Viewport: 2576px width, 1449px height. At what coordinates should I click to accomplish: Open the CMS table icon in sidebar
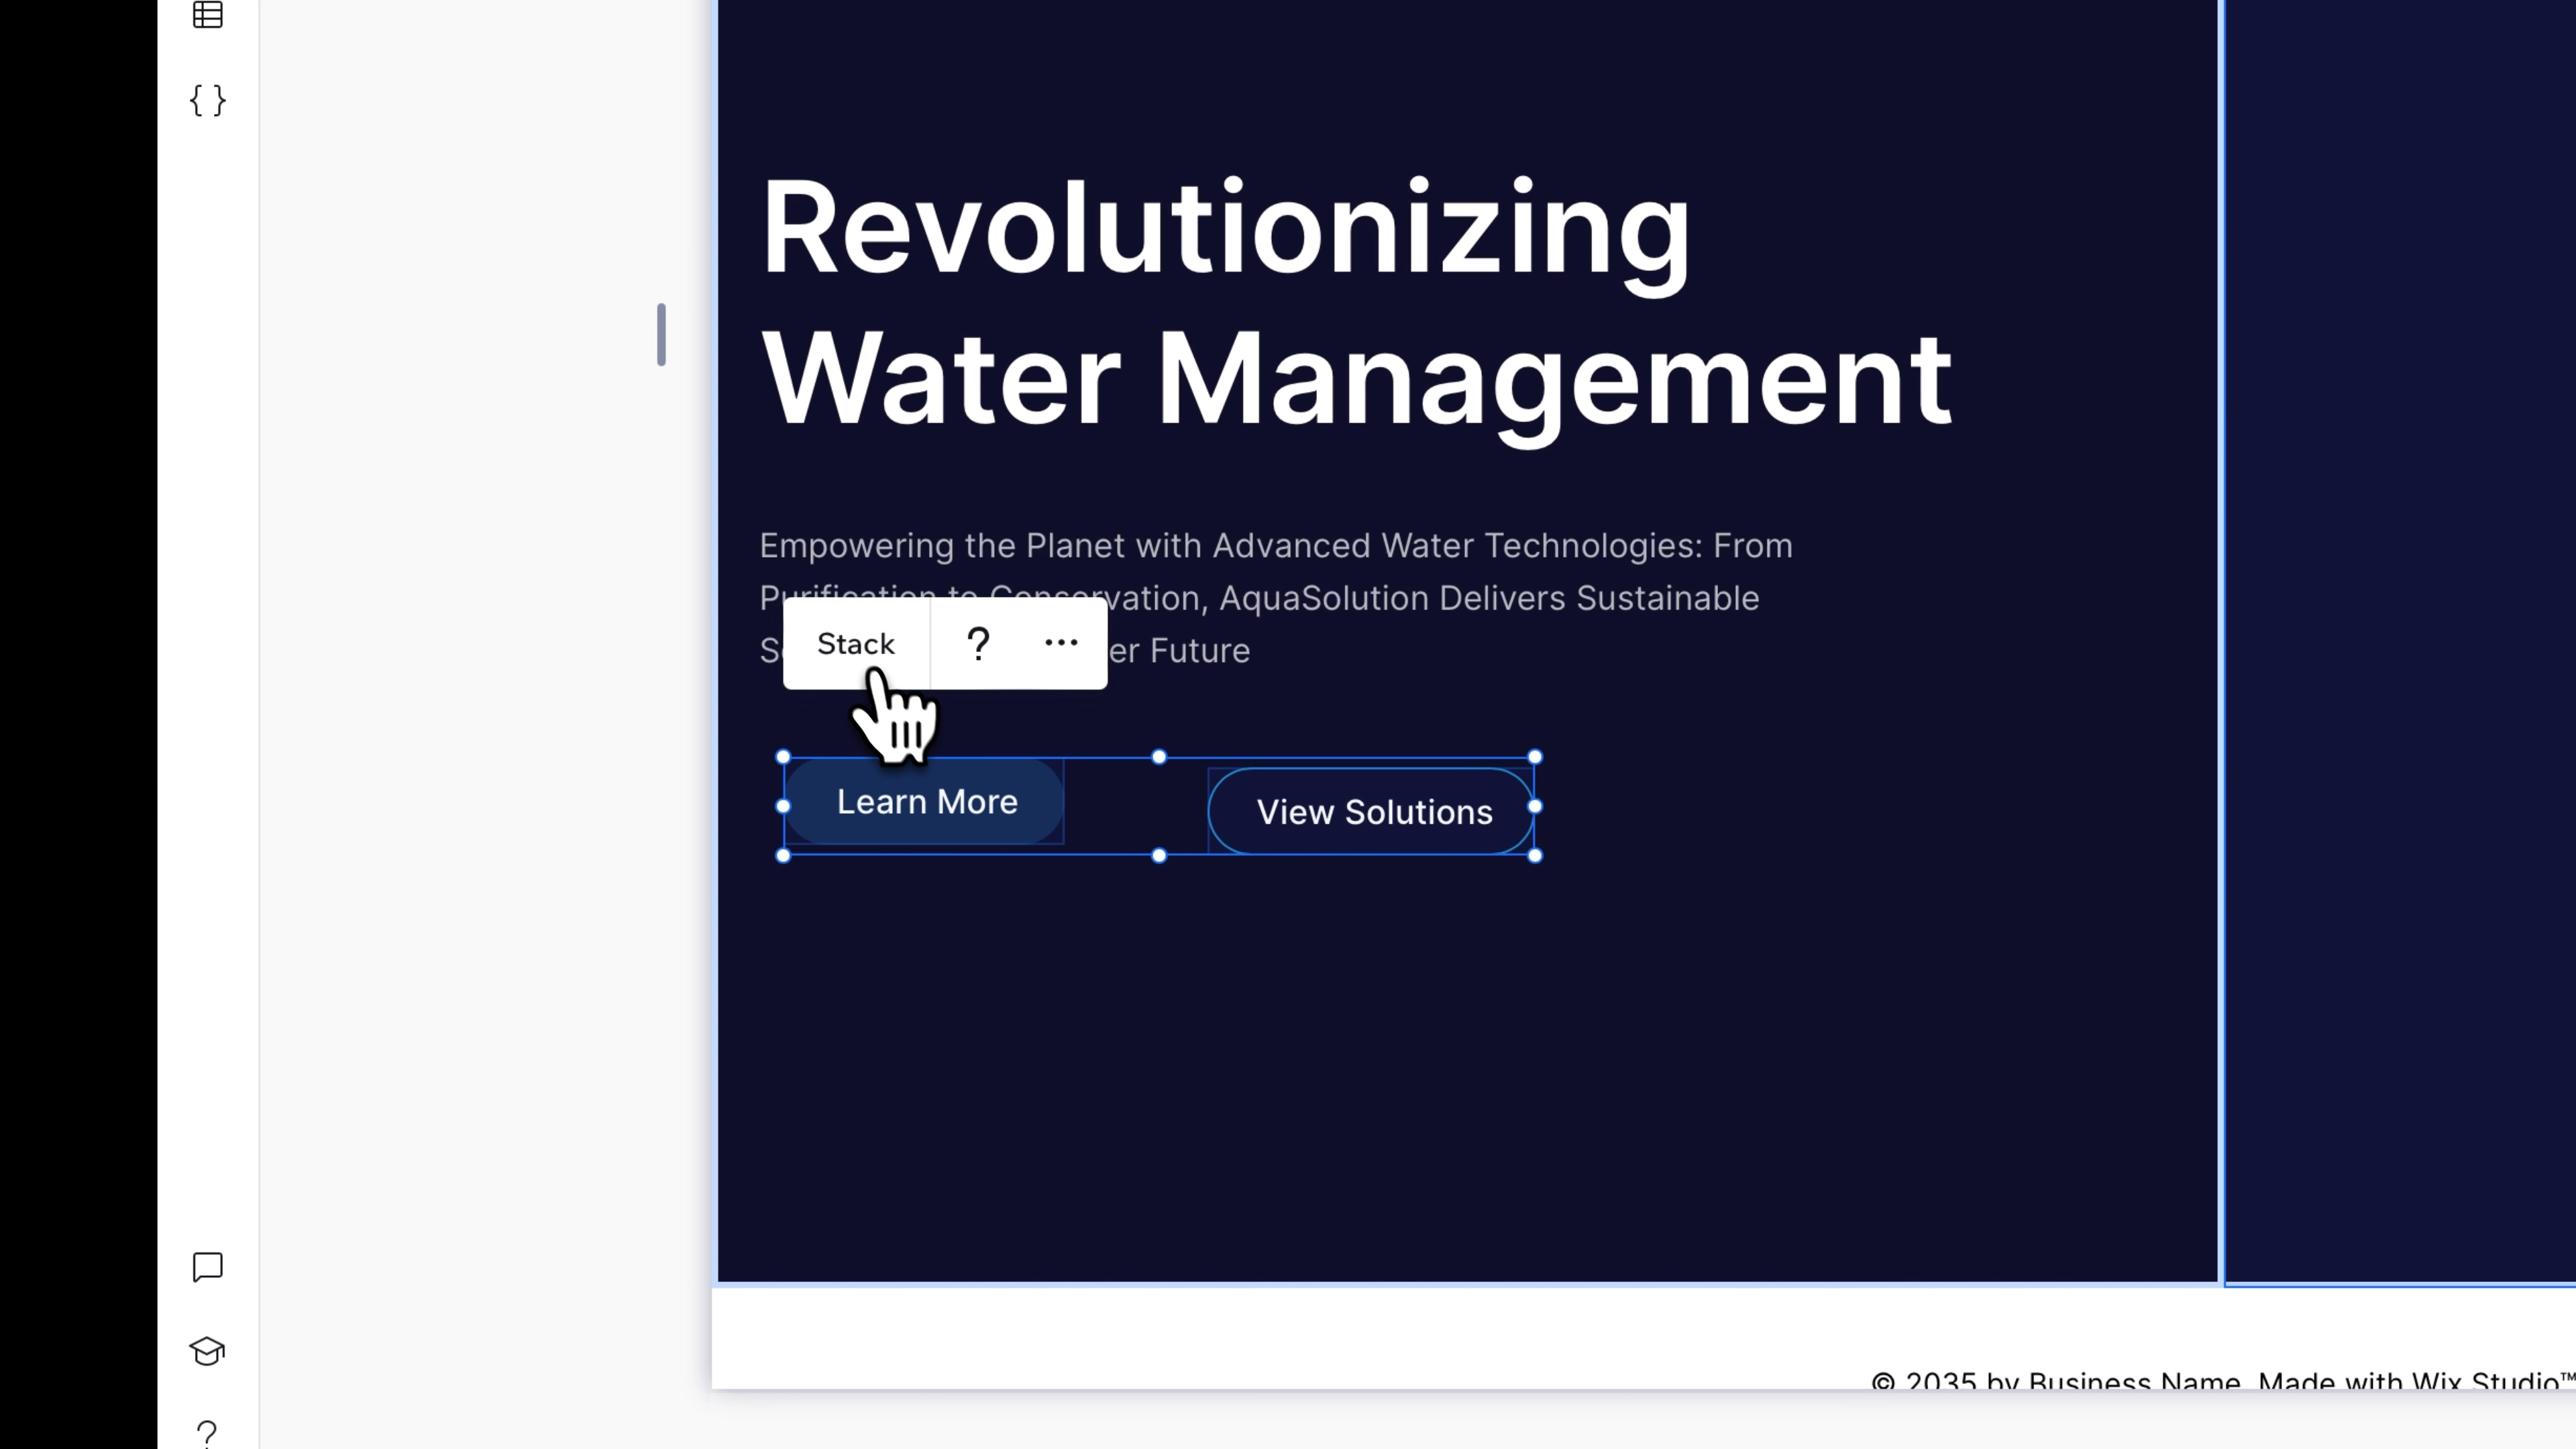(207, 15)
